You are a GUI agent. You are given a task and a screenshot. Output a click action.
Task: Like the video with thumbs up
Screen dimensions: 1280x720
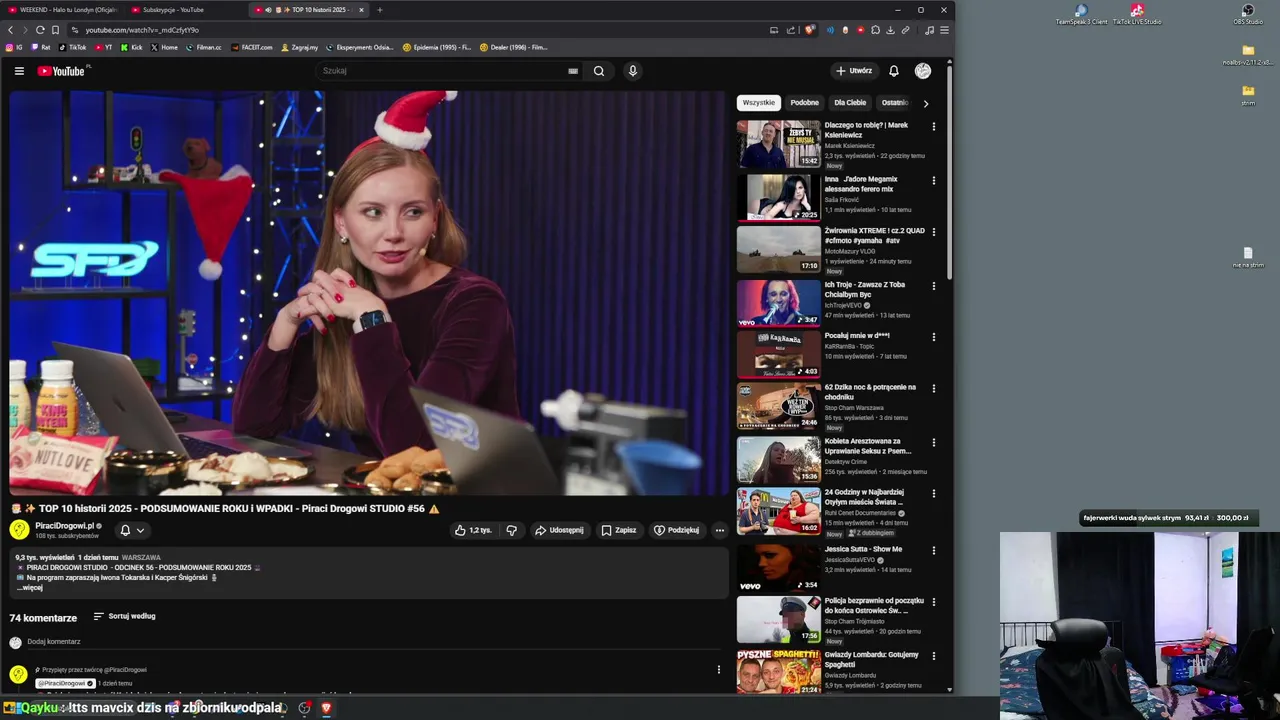[x=473, y=530]
